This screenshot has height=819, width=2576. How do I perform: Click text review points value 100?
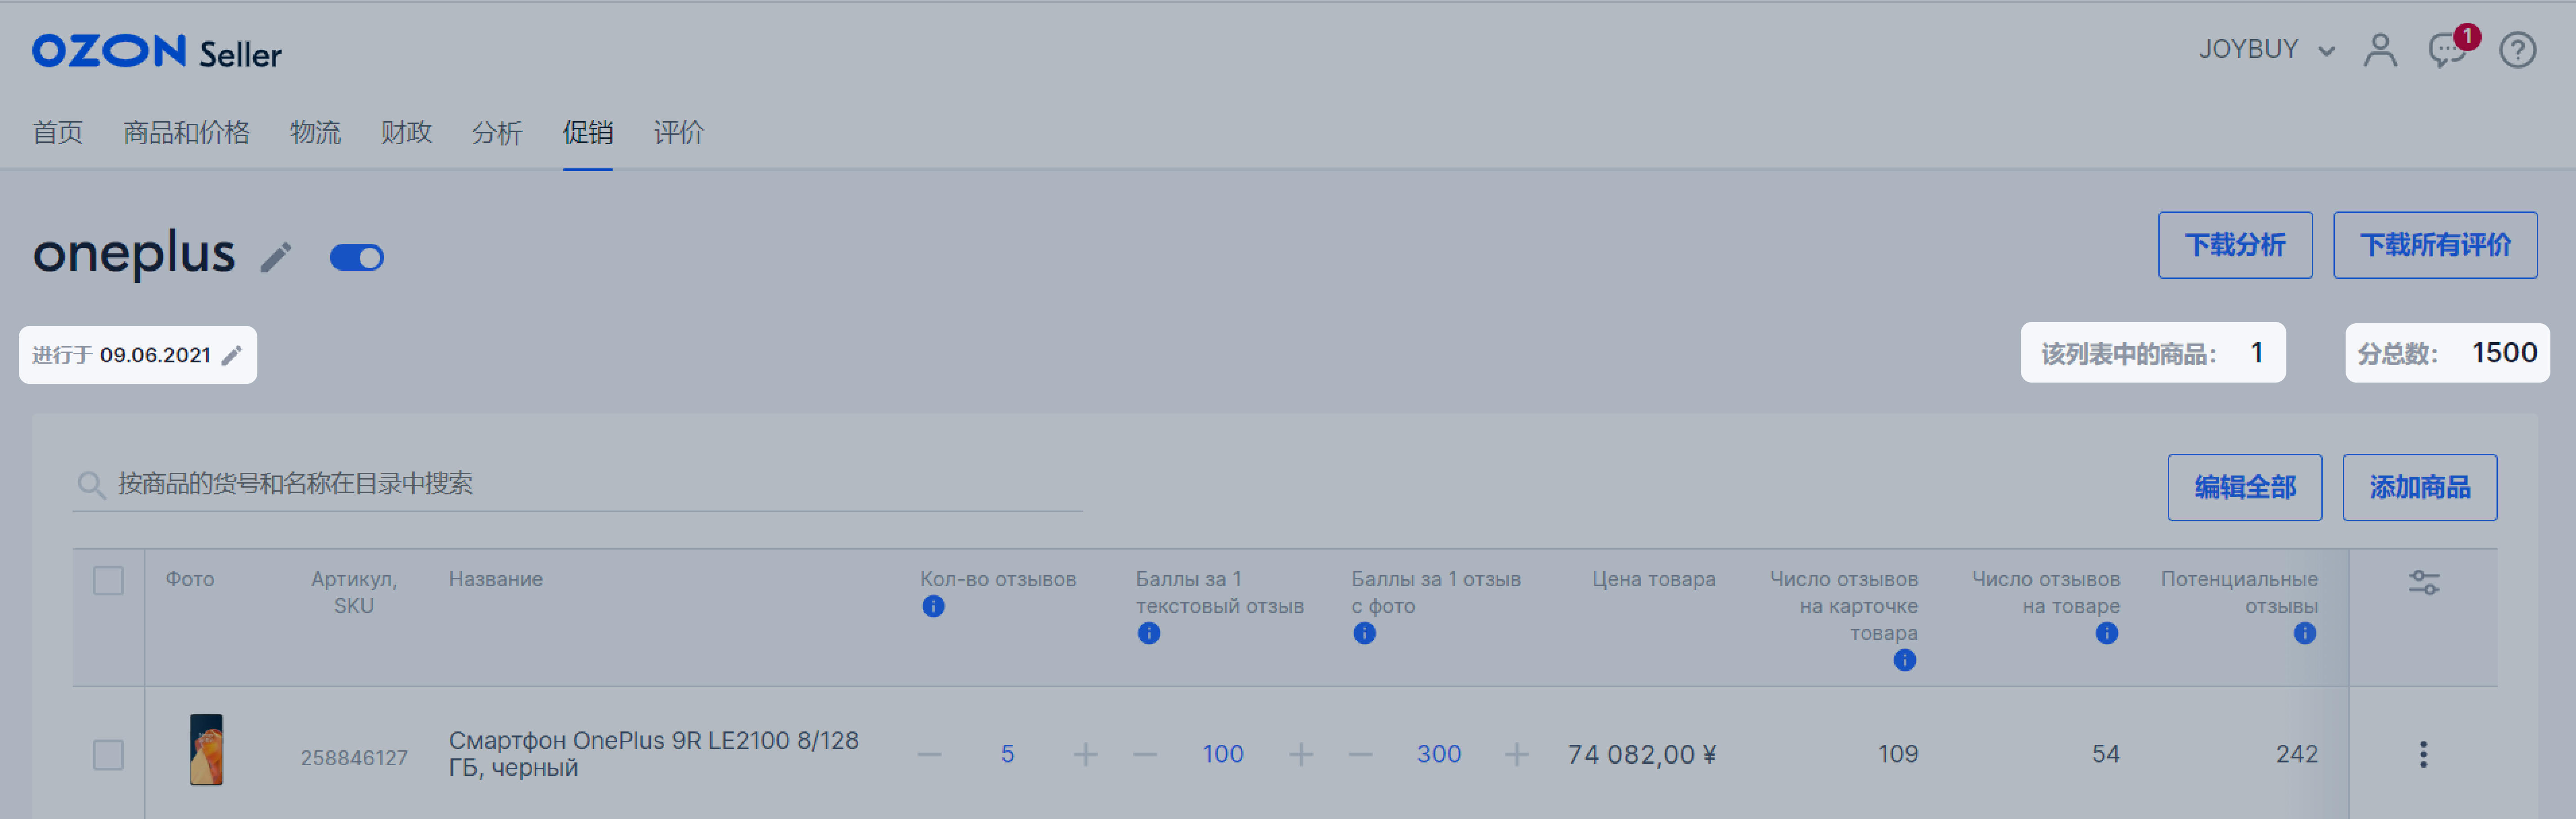pos(1222,754)
